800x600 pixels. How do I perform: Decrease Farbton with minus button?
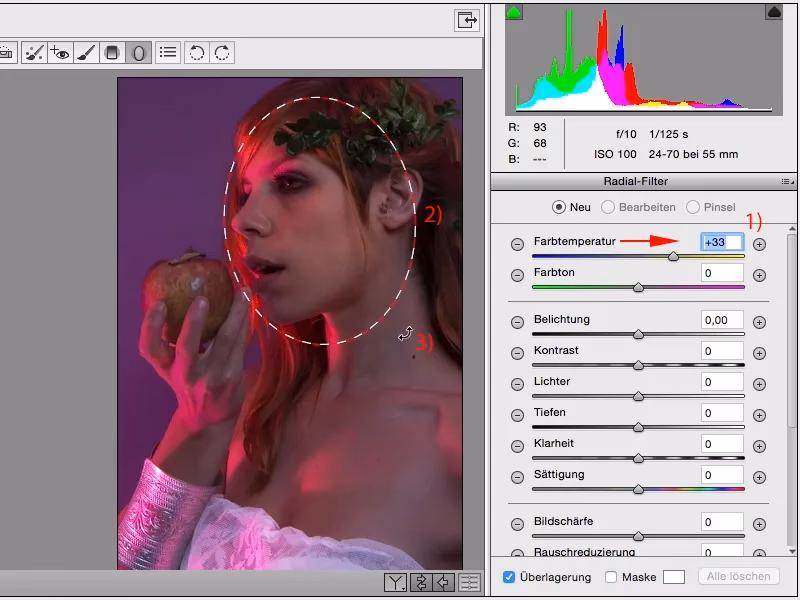click(517, 276)
